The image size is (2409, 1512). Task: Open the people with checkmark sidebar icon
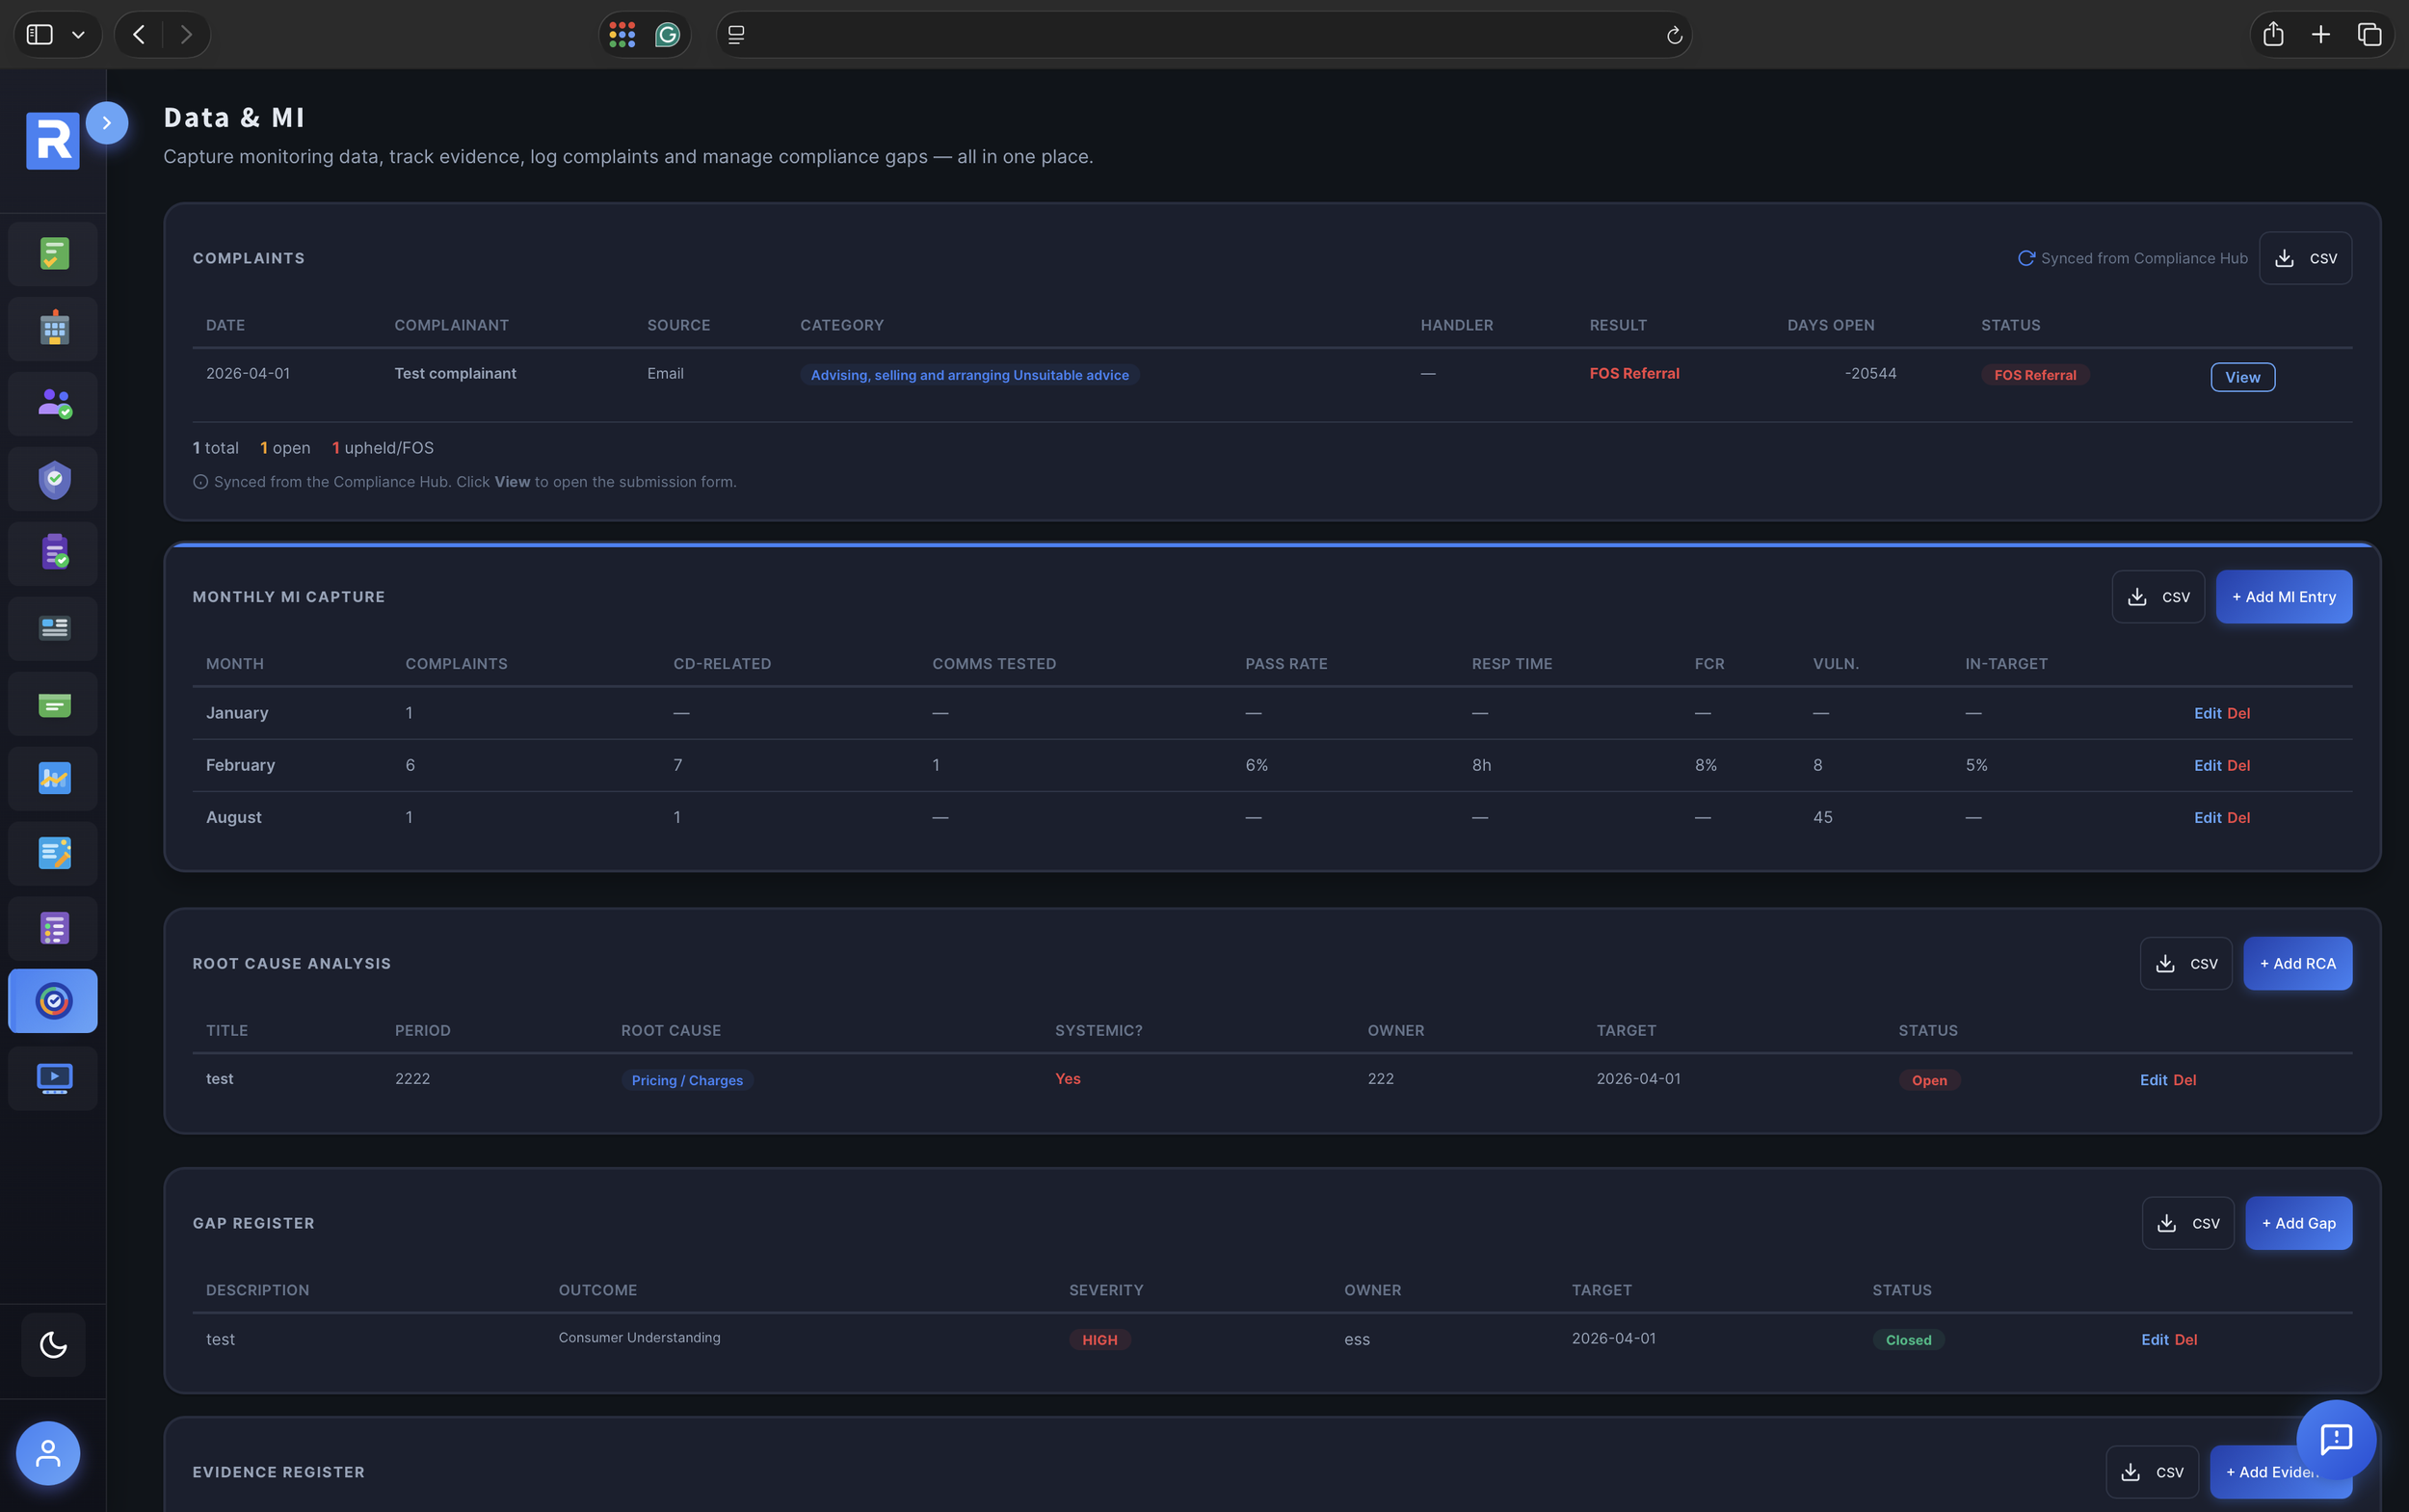point(54,404)
